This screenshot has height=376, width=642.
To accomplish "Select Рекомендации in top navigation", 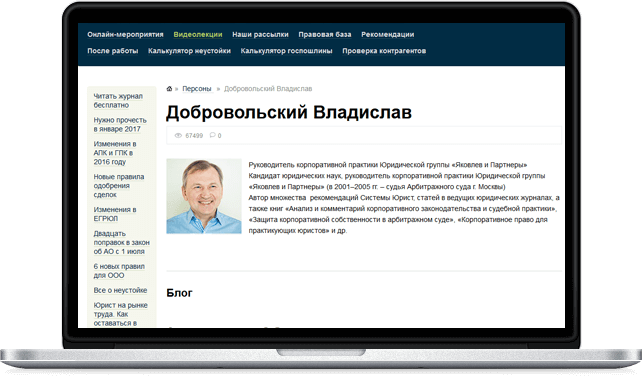I will [387, 34].
